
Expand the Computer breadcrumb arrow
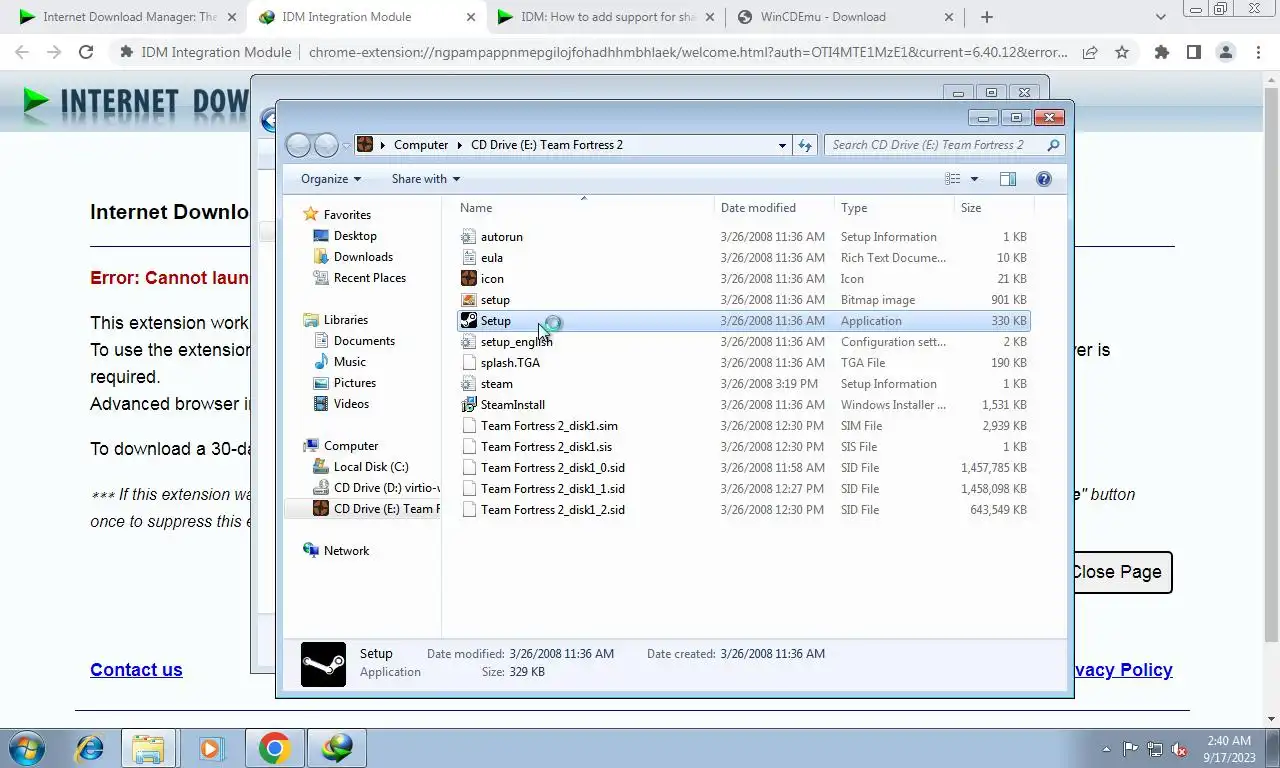(x=459, y=145)
